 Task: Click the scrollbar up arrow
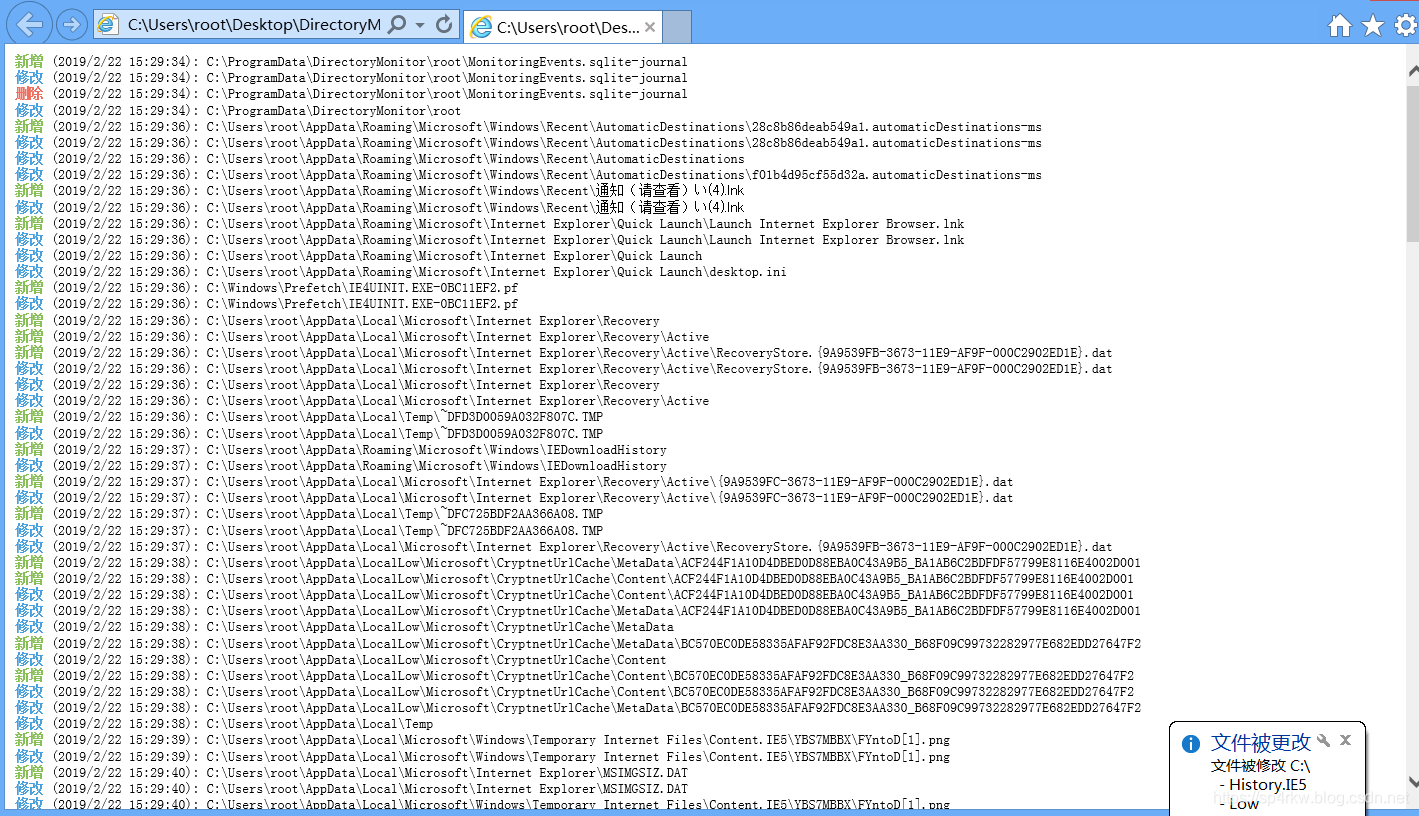coord(1412,70)
